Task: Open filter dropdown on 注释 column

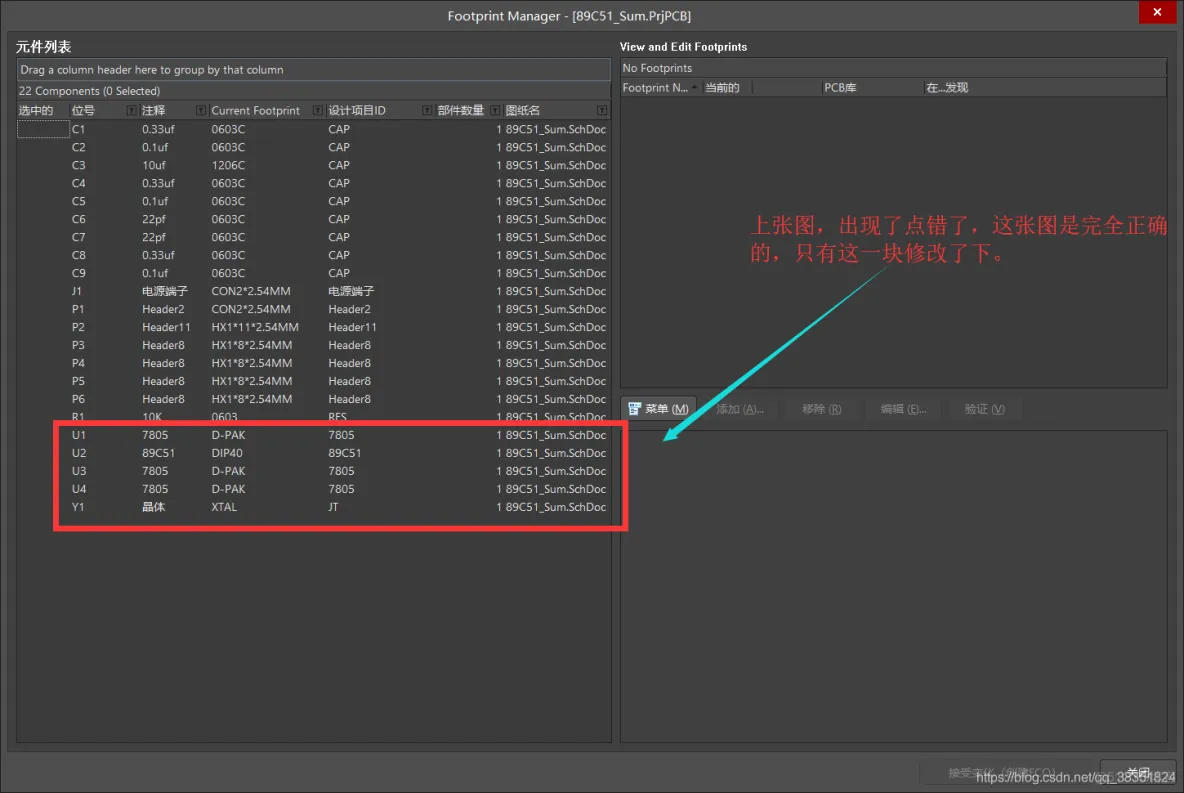Action: pos(201,110)
